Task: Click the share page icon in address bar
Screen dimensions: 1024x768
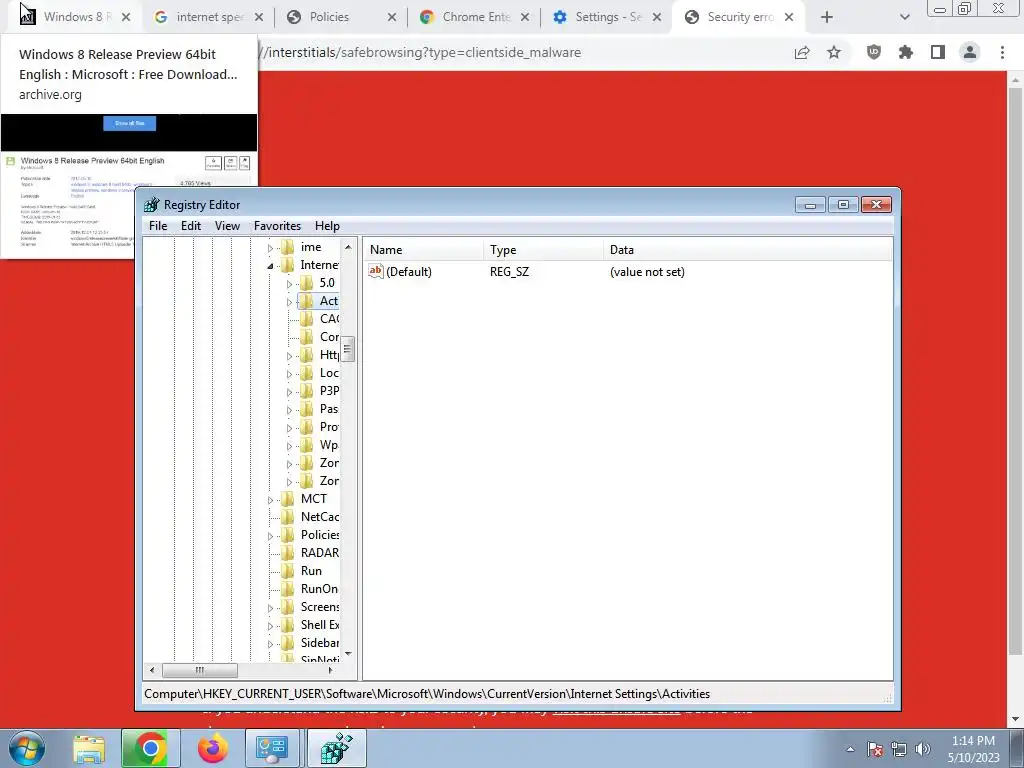Action: click(802, 53)
